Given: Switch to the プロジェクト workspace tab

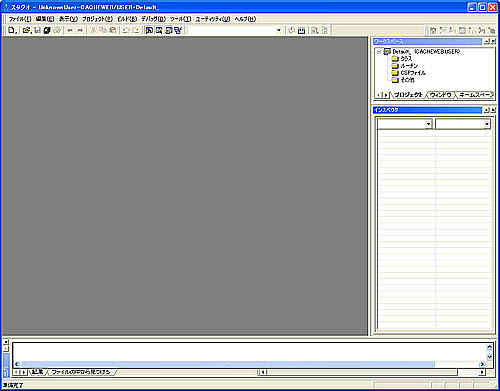Looking at the screenshot, I should pos(408,95).
